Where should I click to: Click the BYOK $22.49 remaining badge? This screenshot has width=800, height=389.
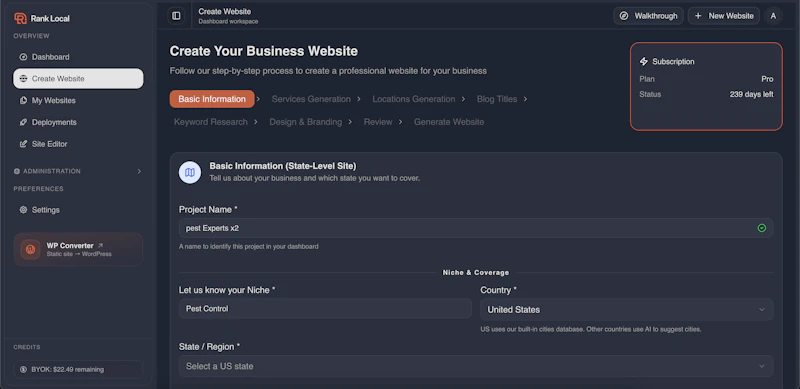click(x=78, y=369)
